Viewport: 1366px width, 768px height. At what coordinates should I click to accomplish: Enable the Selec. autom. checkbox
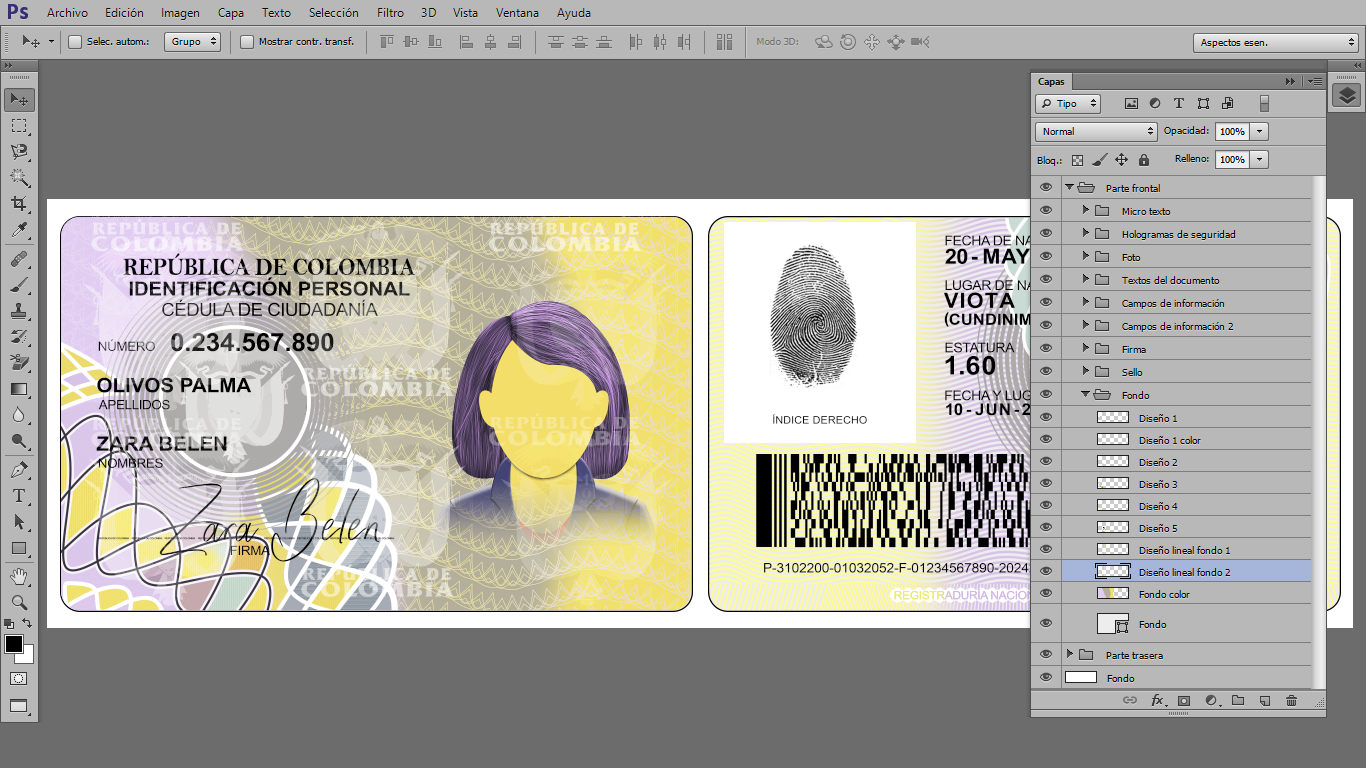click(x=75, y=42)
